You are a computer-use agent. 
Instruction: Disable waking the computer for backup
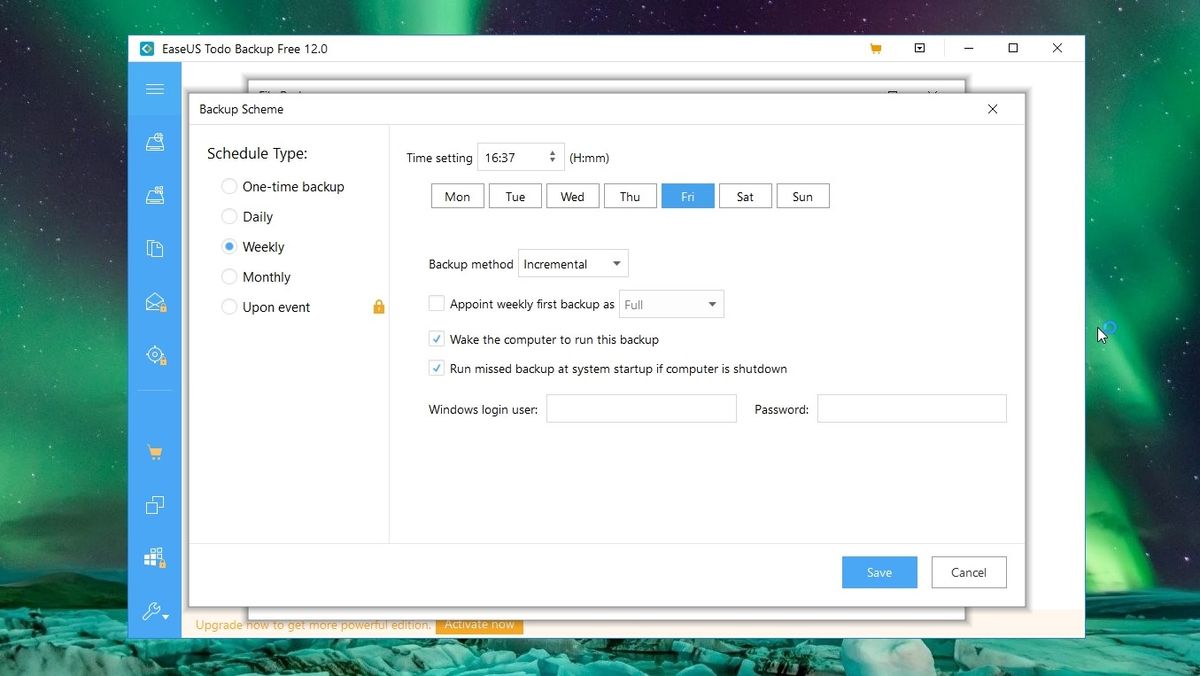tap(436, 338)
